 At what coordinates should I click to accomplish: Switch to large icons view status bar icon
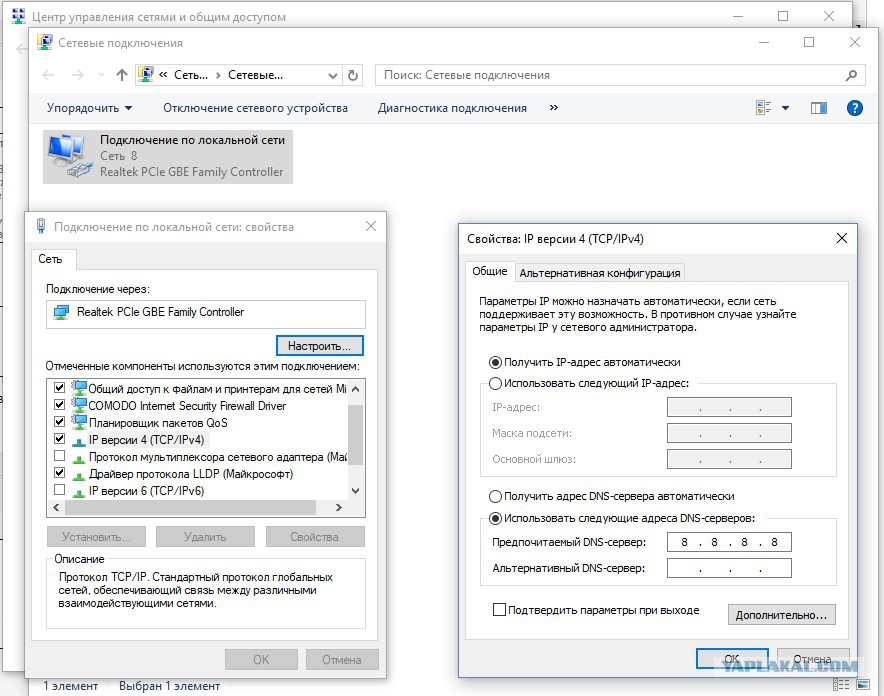pyautogui.click(x=863, y=685)
